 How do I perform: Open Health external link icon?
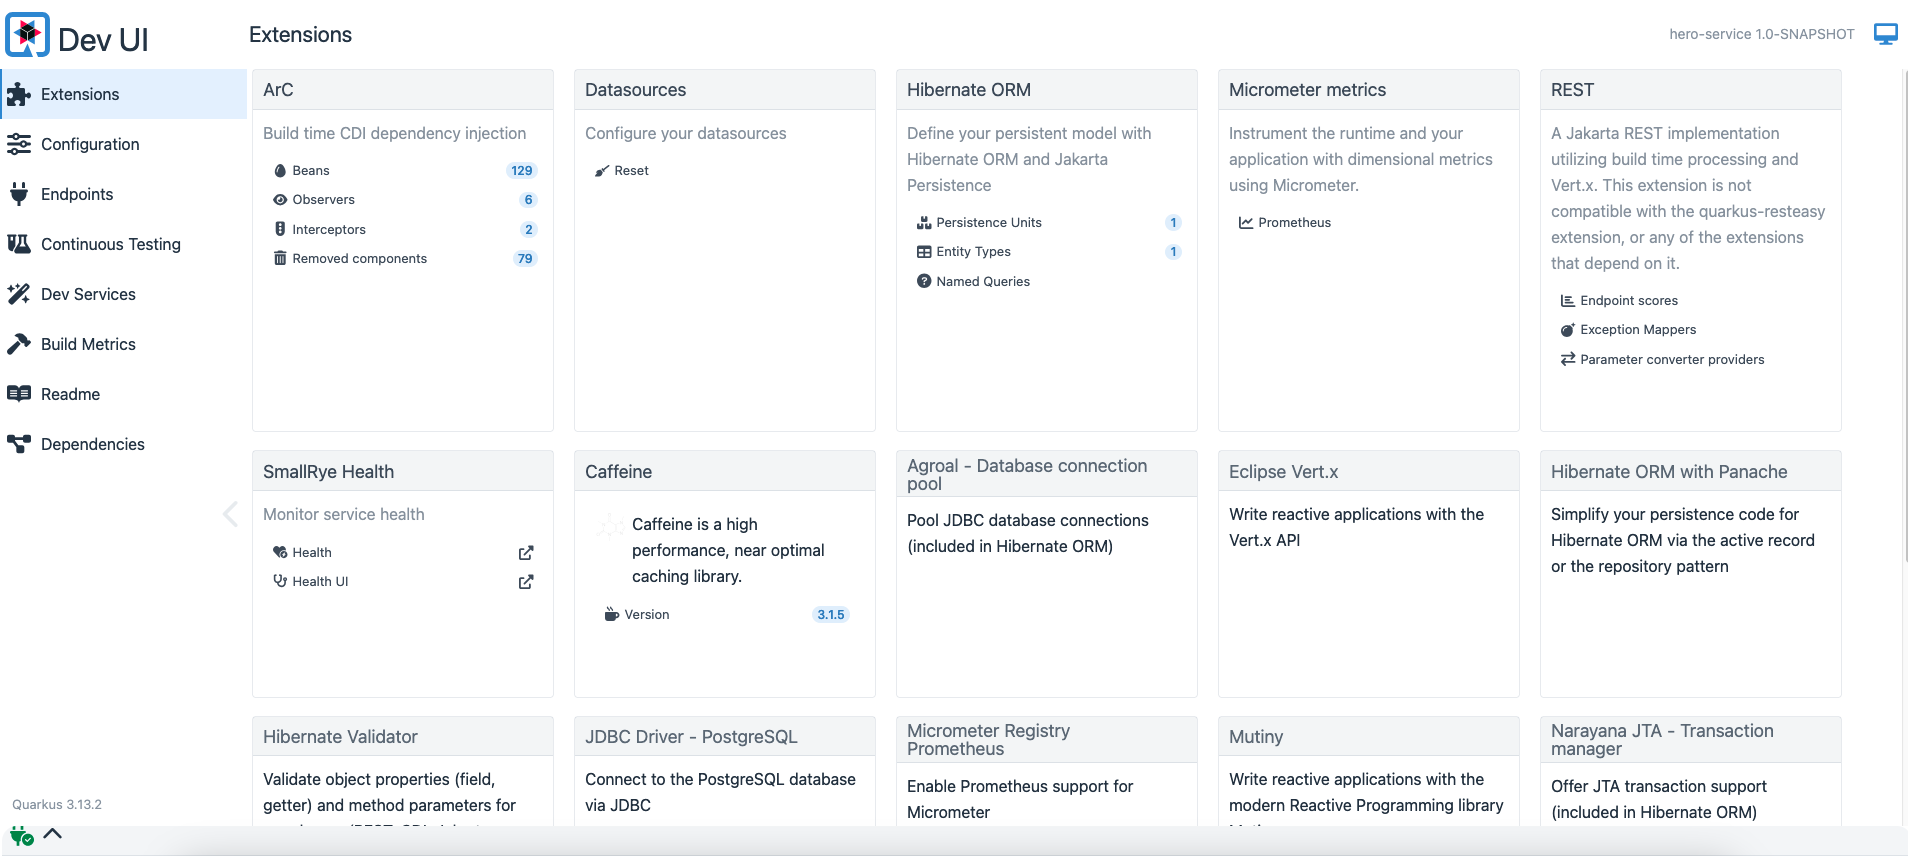pos(526,553)
